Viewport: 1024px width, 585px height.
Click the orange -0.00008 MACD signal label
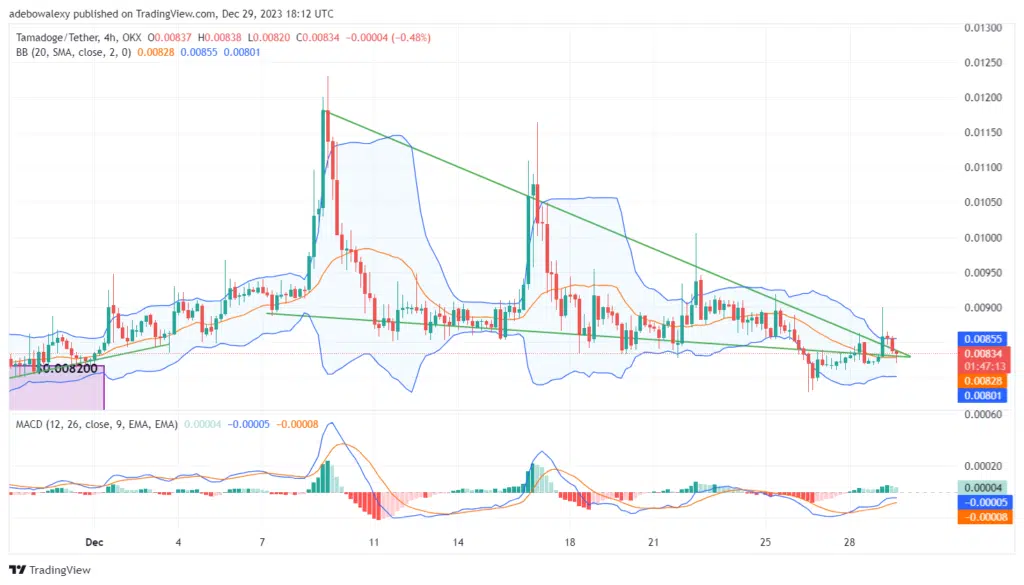[x=984, y=517]
